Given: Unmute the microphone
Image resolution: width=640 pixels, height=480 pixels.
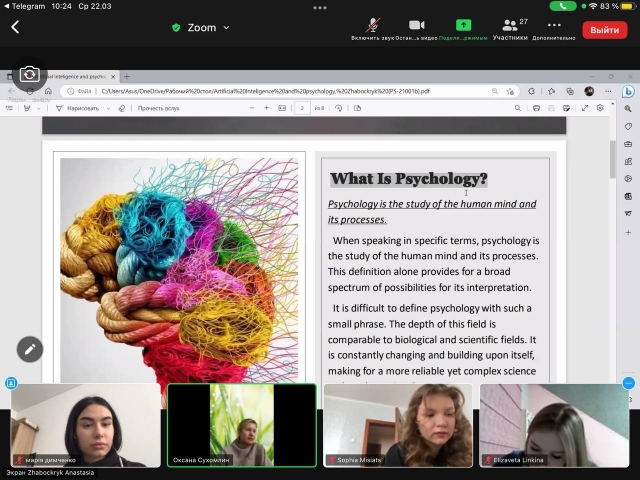Looking at the screenshot, I should tap(373, 25).
